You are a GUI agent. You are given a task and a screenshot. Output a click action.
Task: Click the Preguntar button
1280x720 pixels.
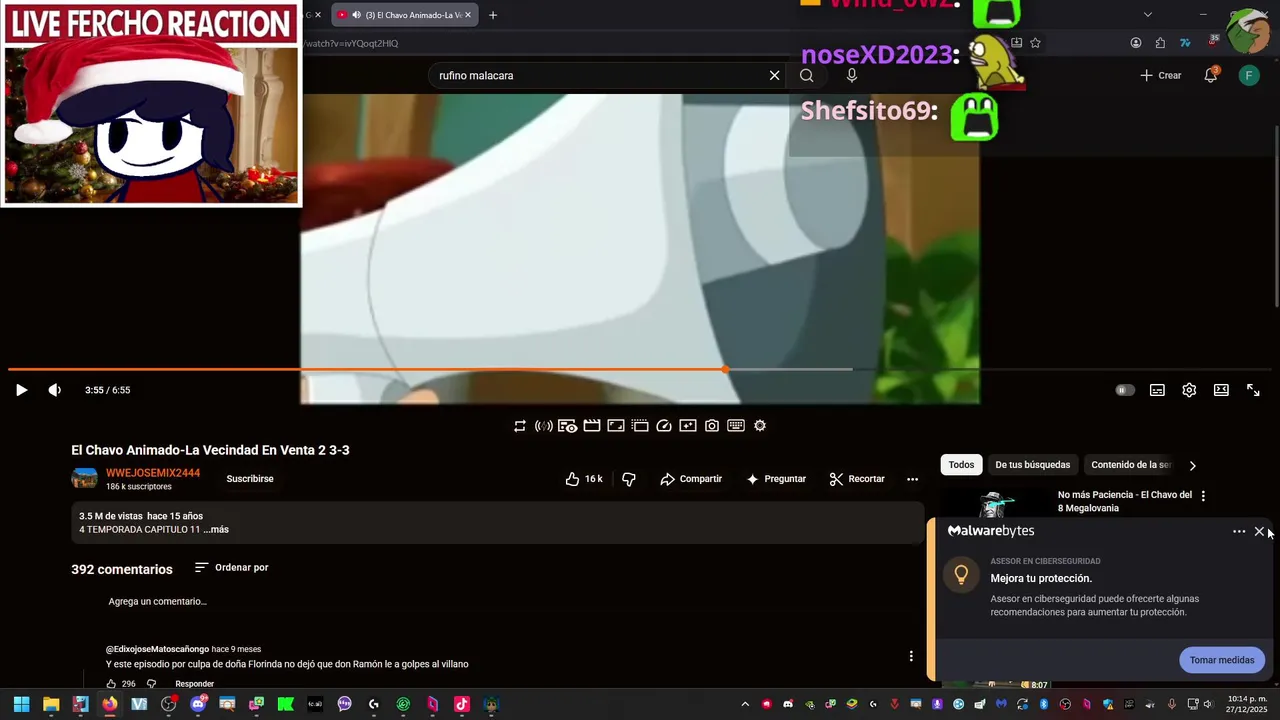point(776,479)
